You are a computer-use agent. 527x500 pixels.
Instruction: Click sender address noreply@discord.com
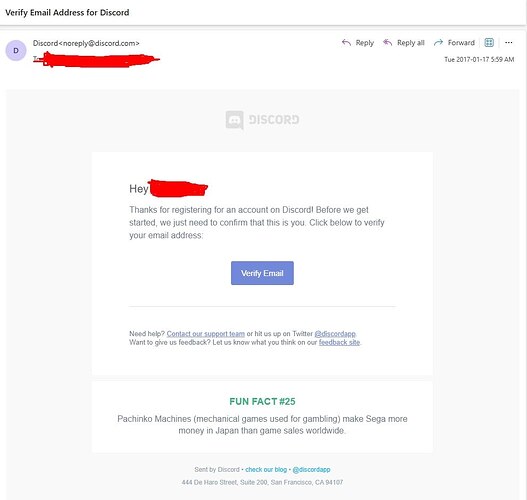99,43
